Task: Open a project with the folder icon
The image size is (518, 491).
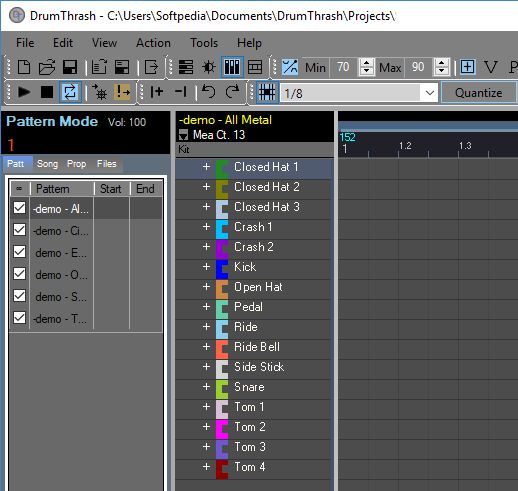Action: pyautogui.click(x=47, y=67)
